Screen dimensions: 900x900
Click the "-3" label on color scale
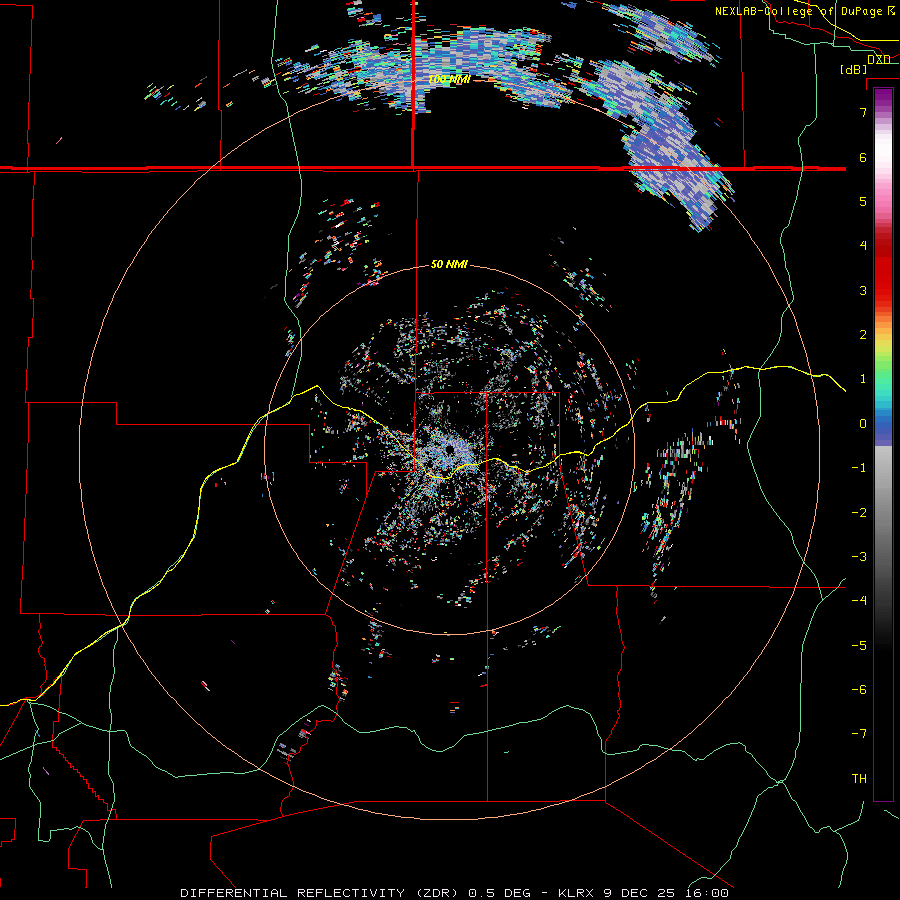[859, 557]
